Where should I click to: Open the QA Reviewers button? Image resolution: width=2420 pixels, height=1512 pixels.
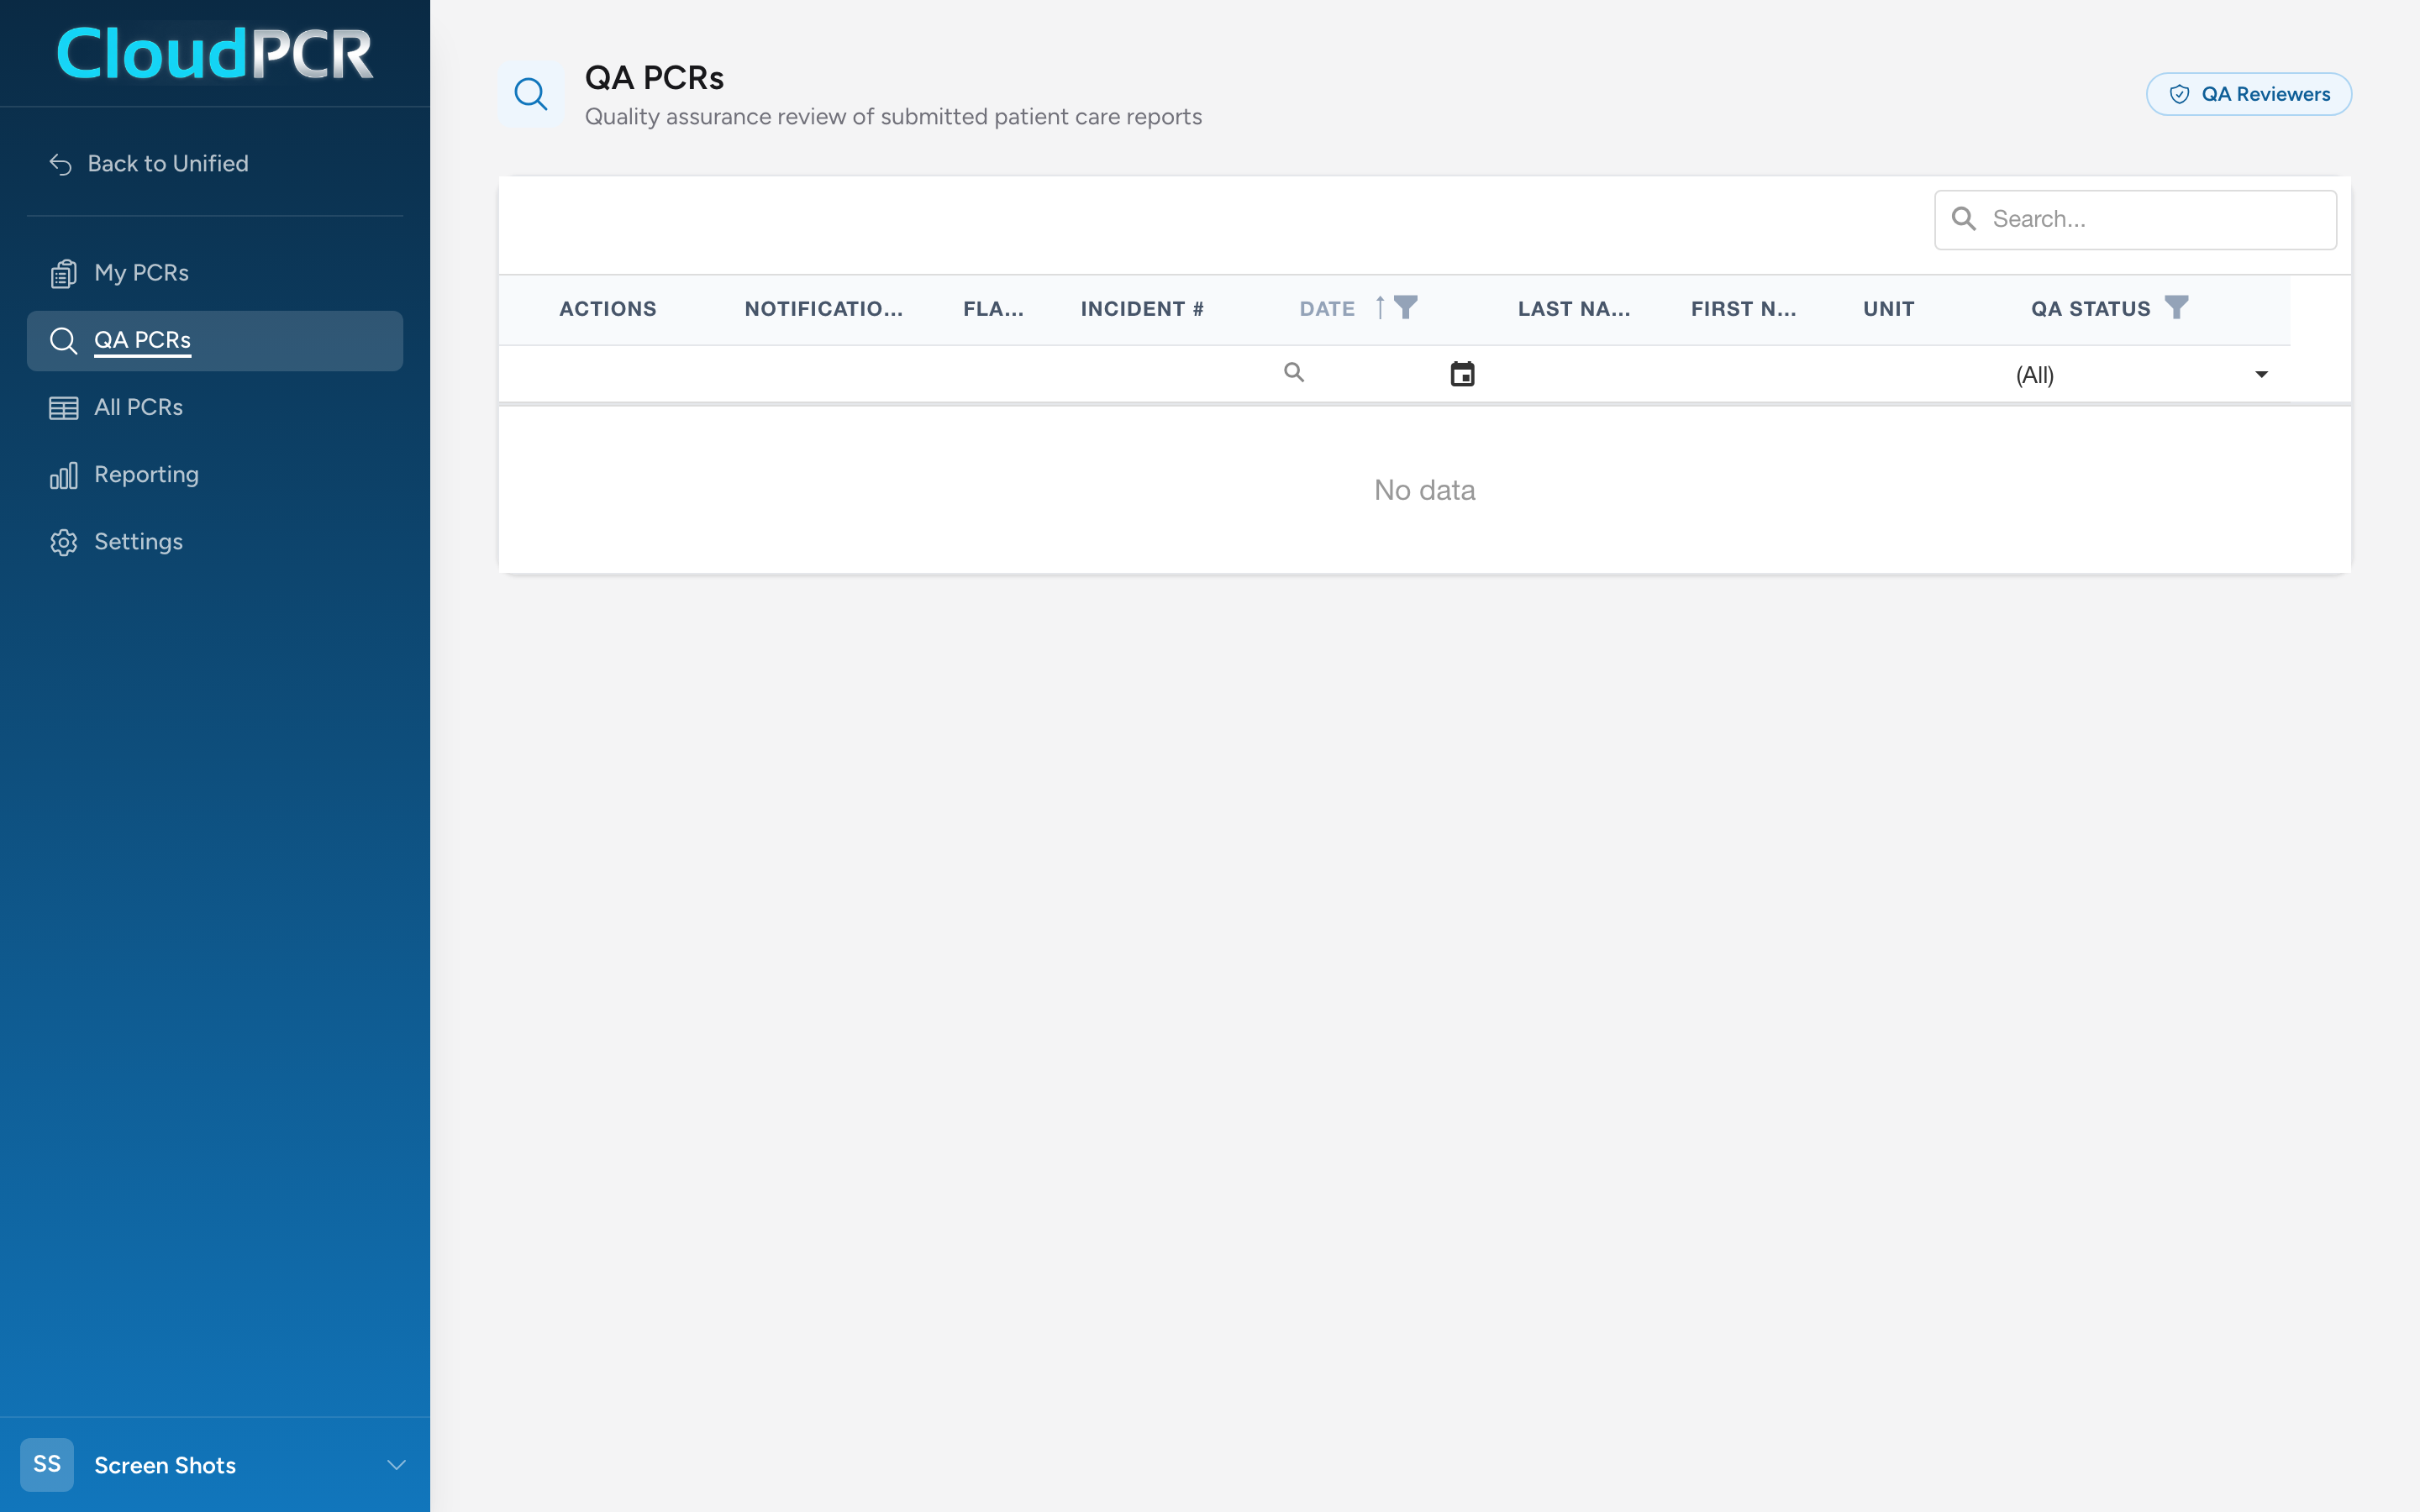coord(2248,94)
